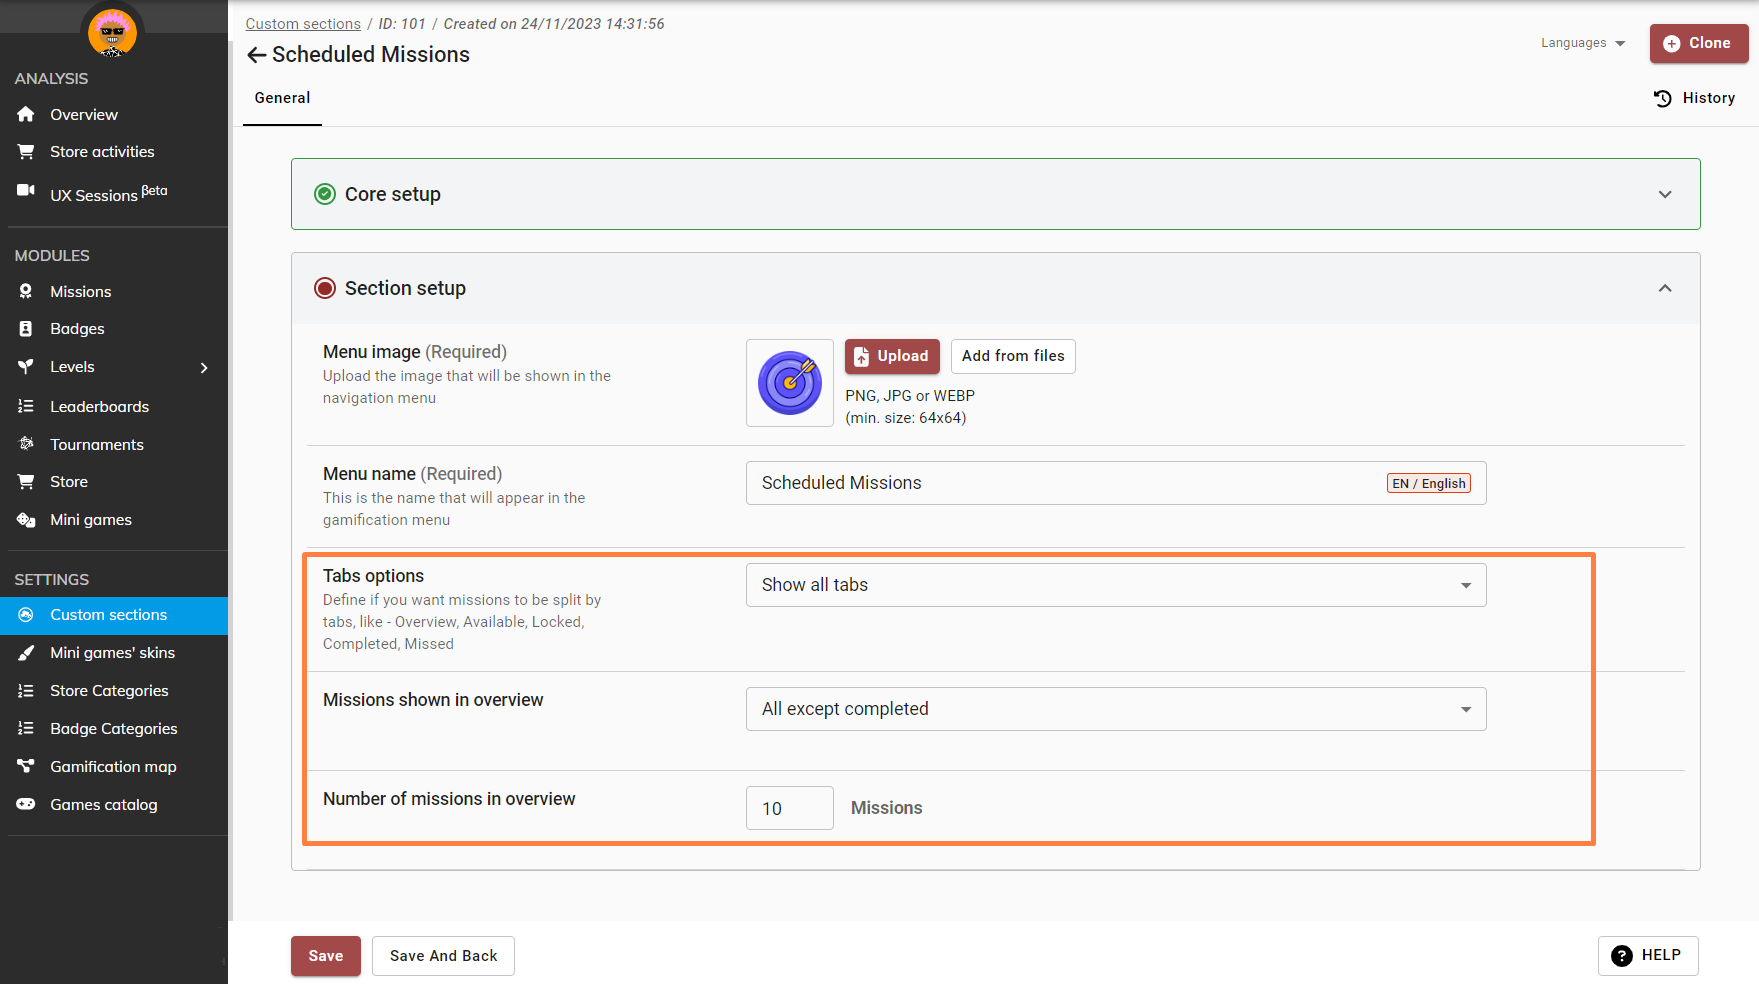Open the Languages dropdown
Viewport: 1759px width, 984px height.
click(1582, 43)
